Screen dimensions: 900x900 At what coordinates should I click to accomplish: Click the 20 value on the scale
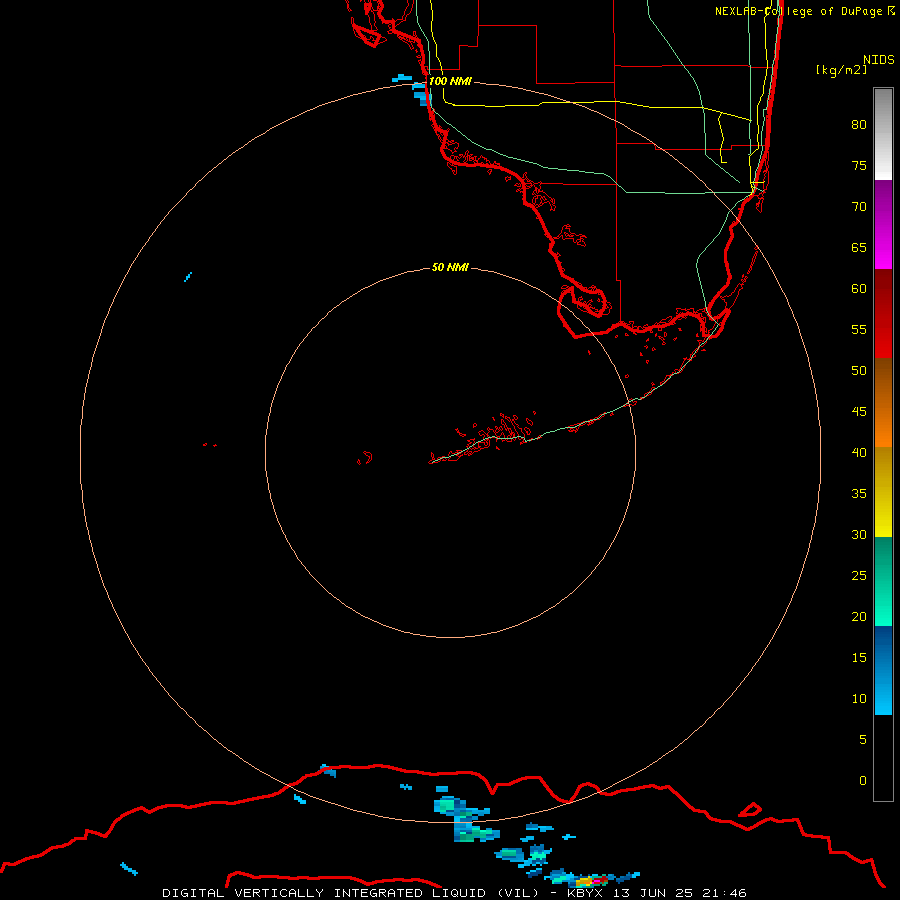click(859, 616)
